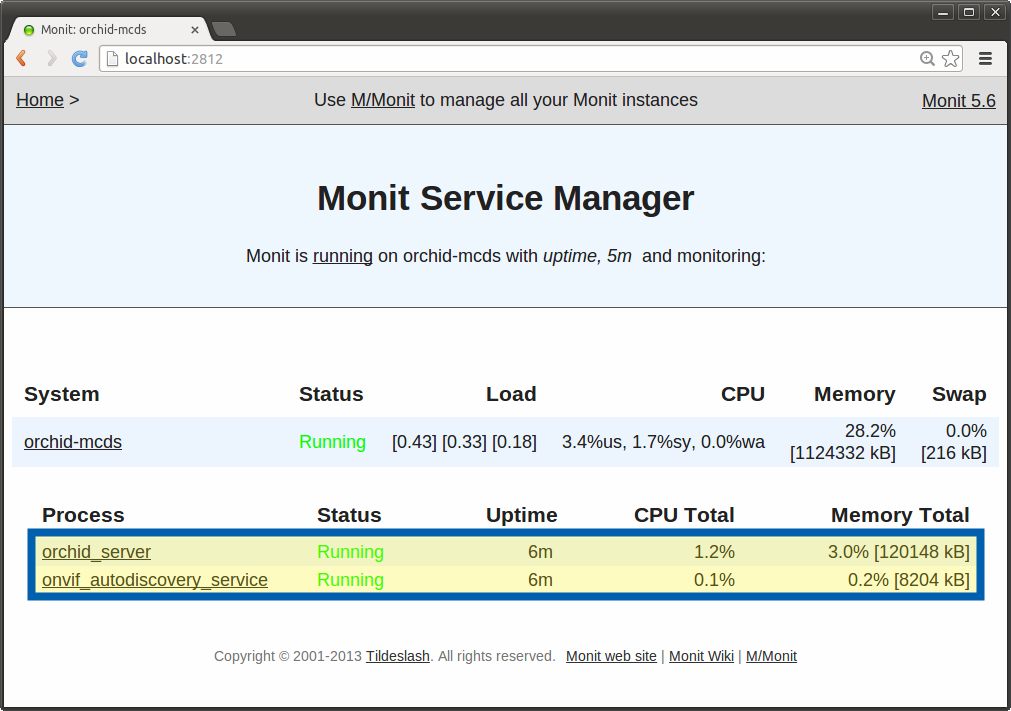Open the Home link
This screenshot has height=711, width=1011.
40,100
